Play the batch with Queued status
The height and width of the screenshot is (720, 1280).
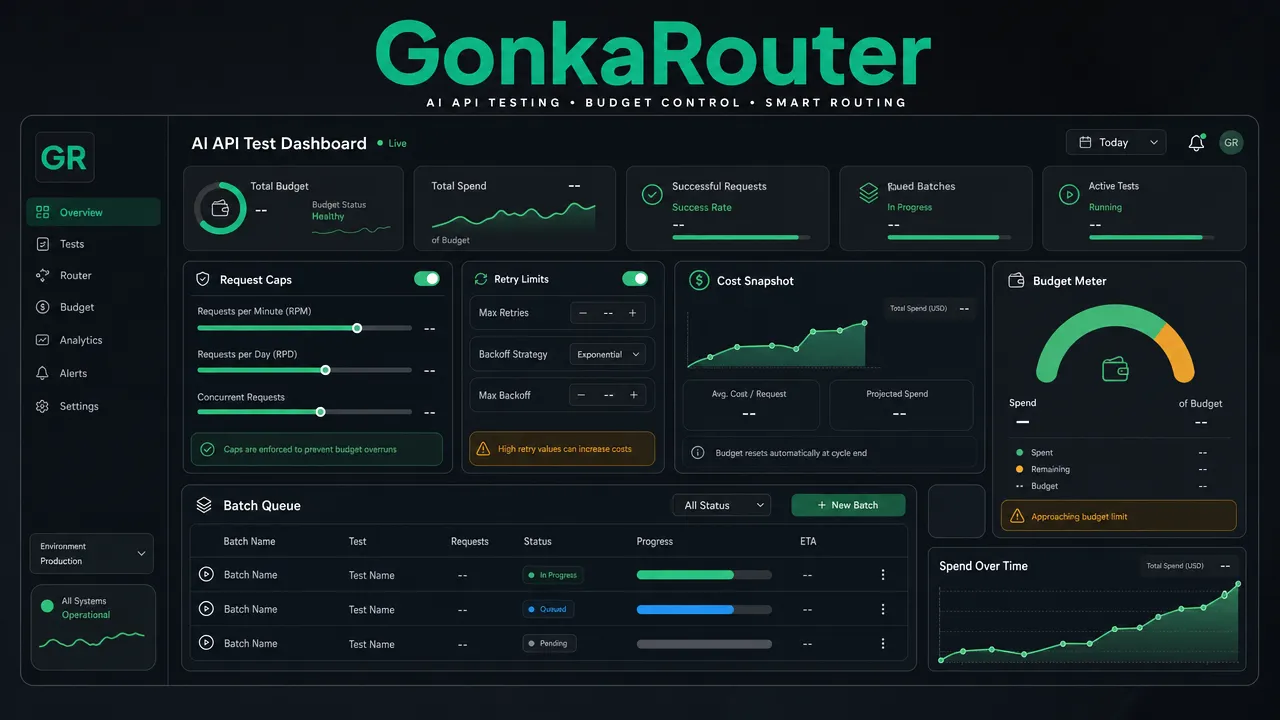point(206,608)
